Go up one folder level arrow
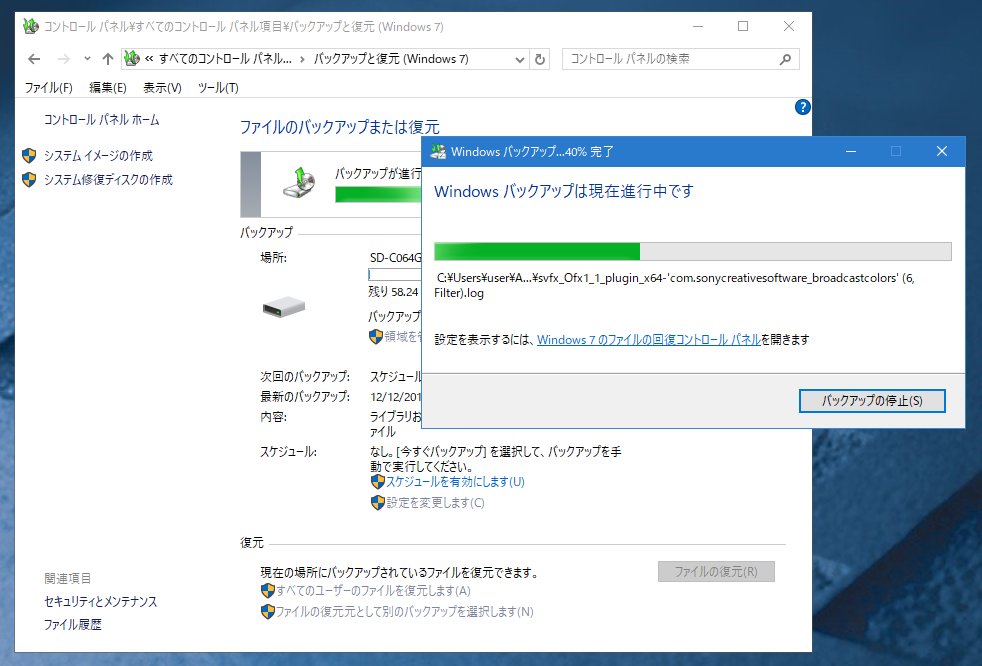Viewport: 982px width, 666px height. pos(108,59)
